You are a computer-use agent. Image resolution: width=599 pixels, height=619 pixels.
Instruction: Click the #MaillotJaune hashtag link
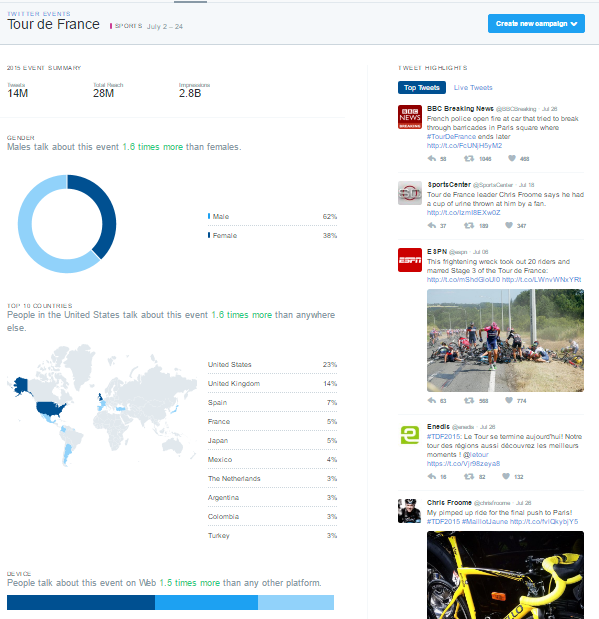484,522
